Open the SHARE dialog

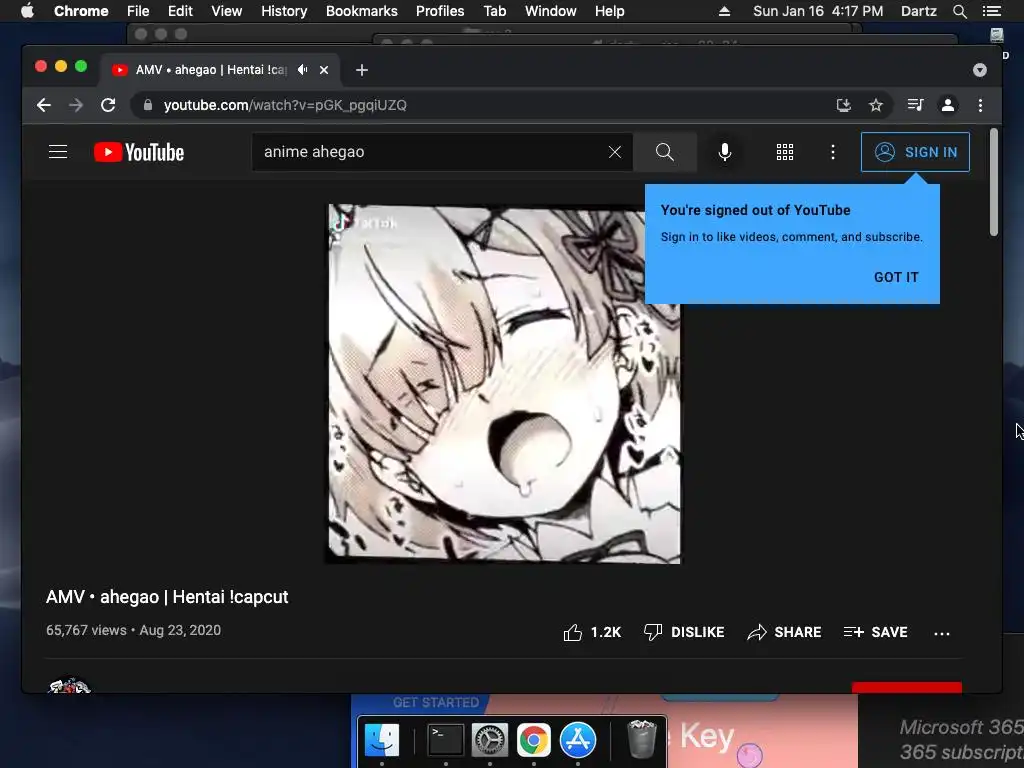point(784,632)
